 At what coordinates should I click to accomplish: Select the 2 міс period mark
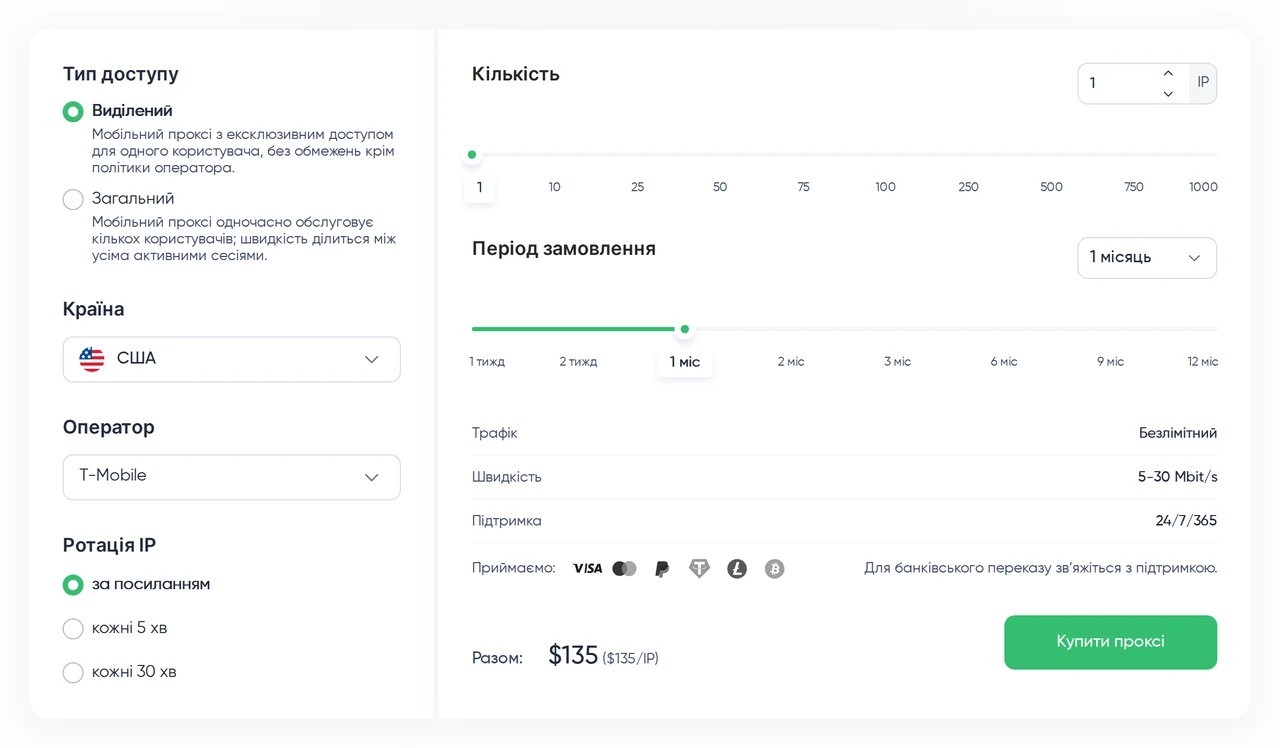point(791,362)
